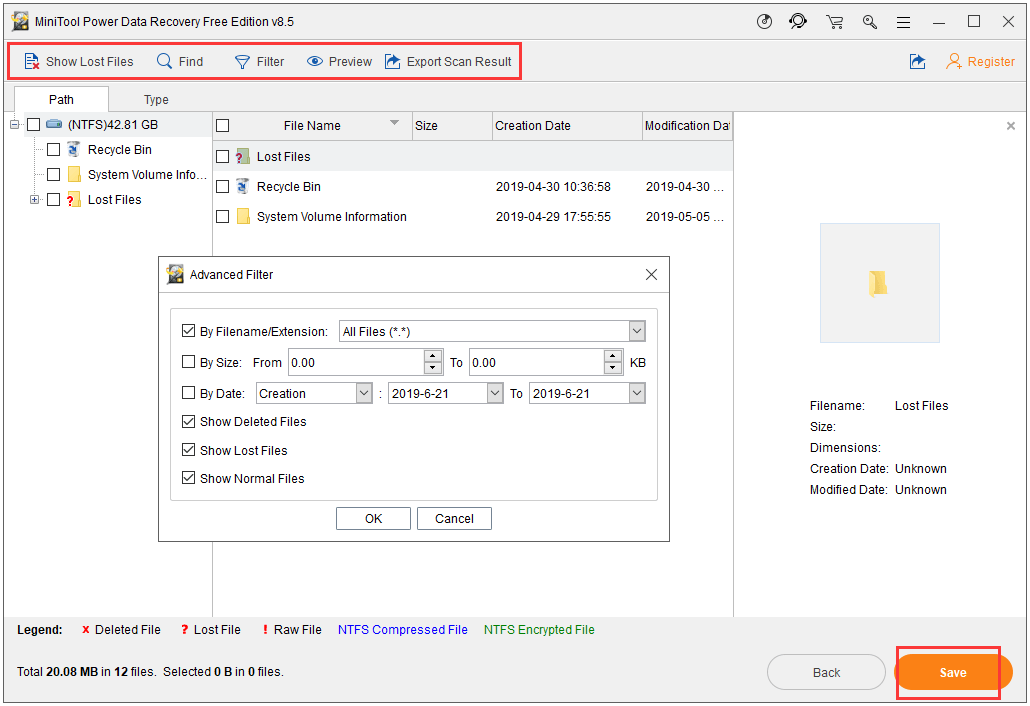Image resolution: width=1030 pixels, height=706 pixels.
Task: Click the To size input field
Action: (x=537, y=363)
